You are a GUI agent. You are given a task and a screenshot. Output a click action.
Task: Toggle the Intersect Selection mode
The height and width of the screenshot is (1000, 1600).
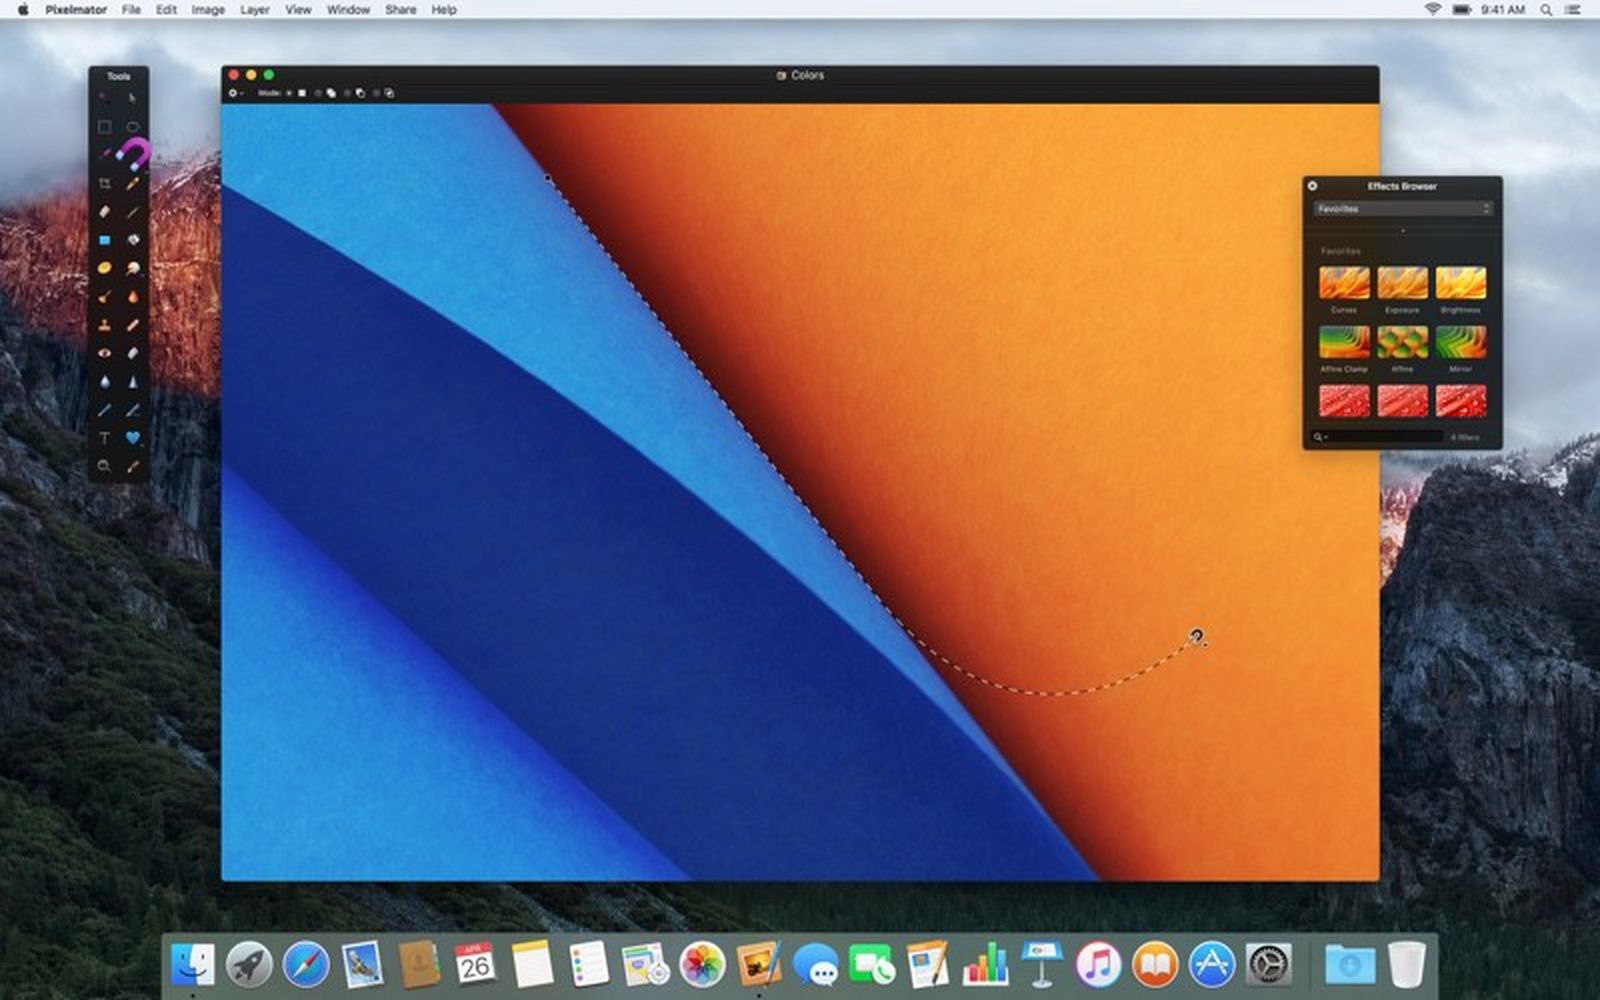click(388, 93)
